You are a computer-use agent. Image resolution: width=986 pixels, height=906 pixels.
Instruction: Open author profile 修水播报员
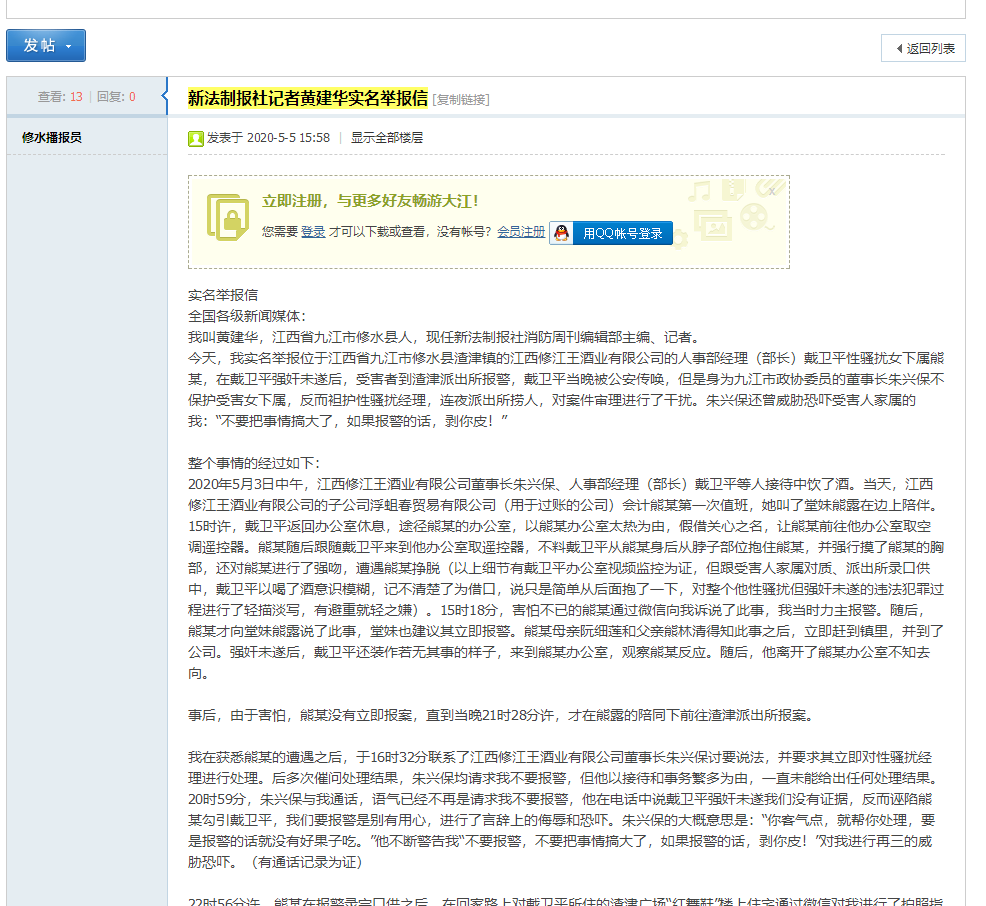(52, 137)
